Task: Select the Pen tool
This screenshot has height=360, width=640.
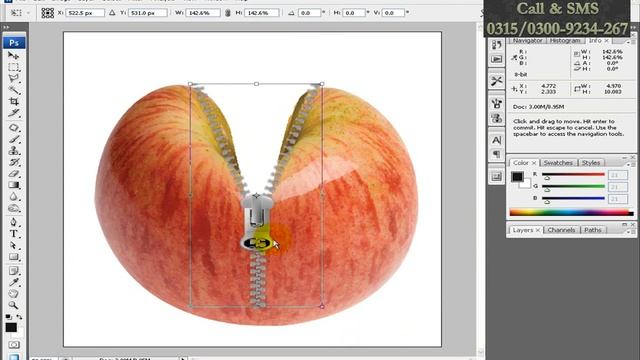Action: pos(13,222)
